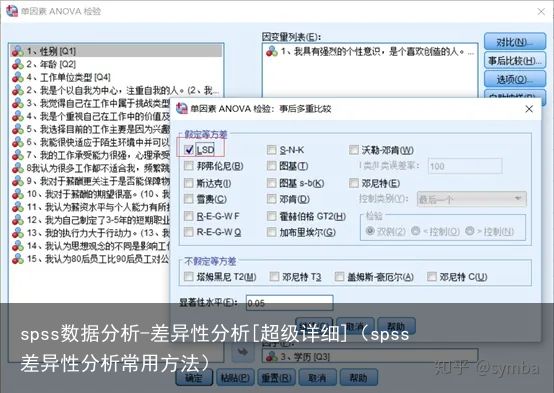Image resolution: width=554 pixels, height=393 pixels.
Task: Select variable 13、我的执行力大于行动力
Action: [x=90, y=233]
